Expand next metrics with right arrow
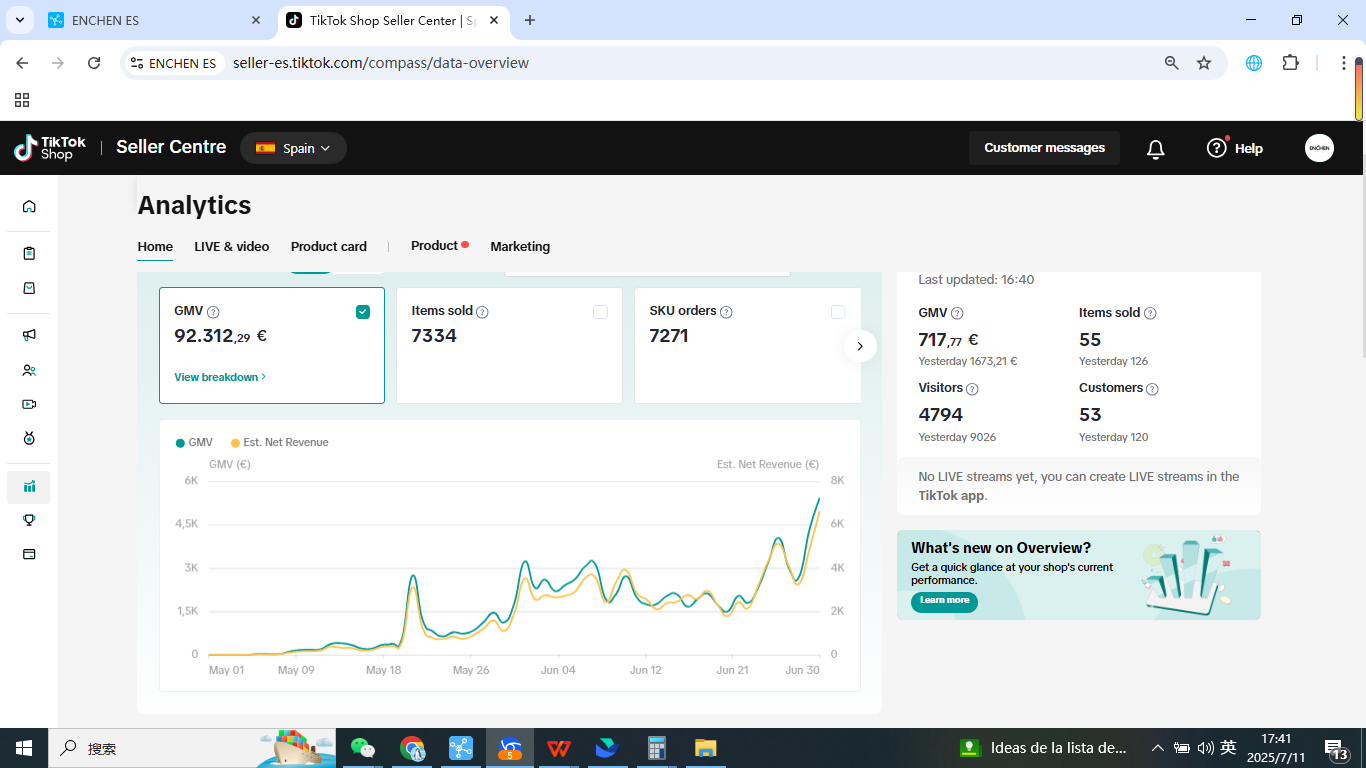Screen dimensions: 1366x768 (x=860, y=346)
